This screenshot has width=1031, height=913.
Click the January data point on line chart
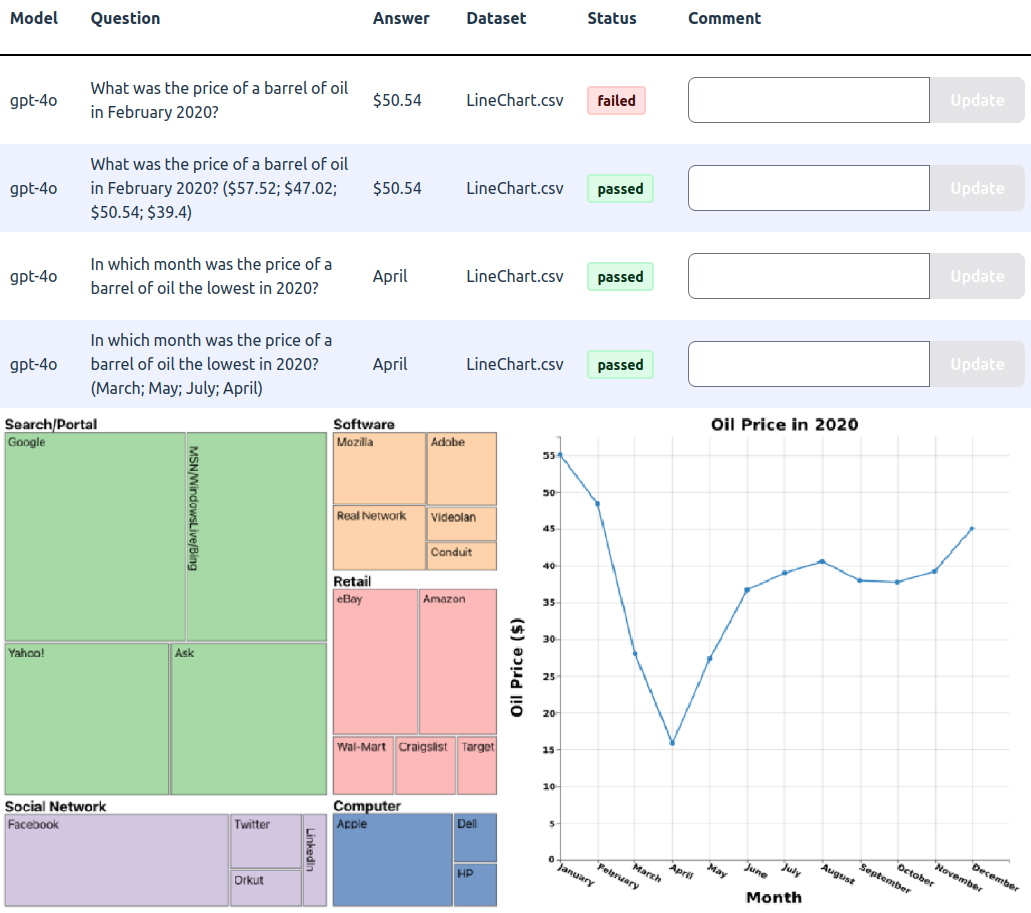(560, 454)
